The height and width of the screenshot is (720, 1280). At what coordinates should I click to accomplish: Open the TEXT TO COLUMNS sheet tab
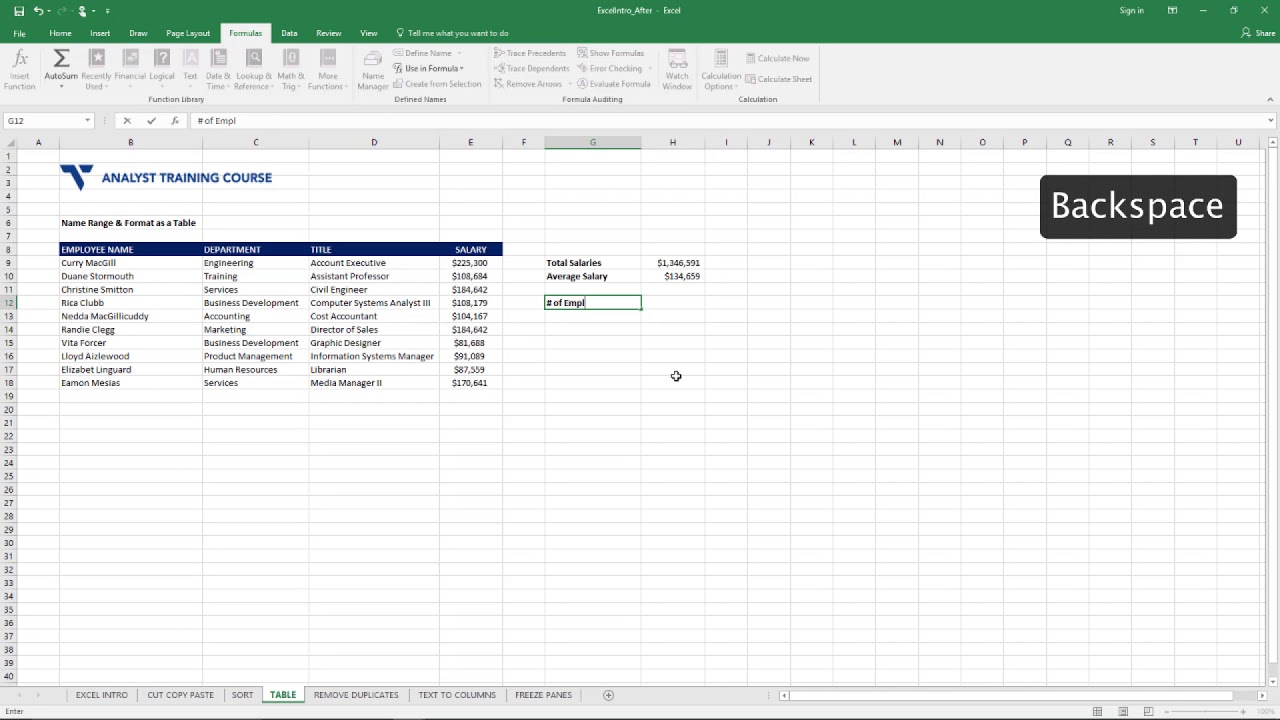click(457, 695)
